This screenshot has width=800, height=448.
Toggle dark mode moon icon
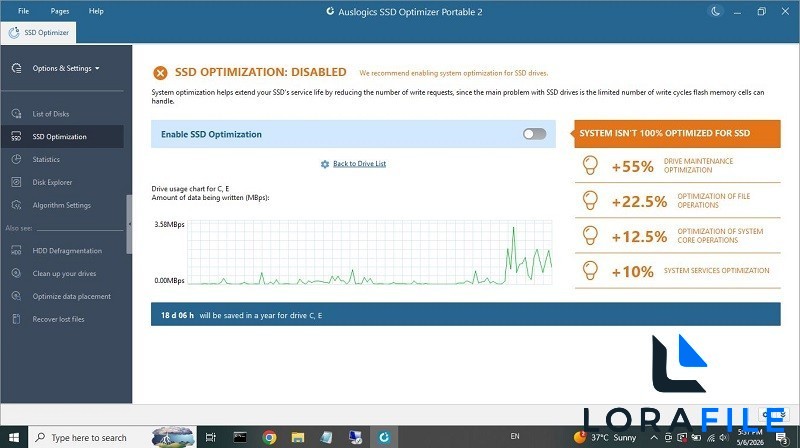[716, 11]
